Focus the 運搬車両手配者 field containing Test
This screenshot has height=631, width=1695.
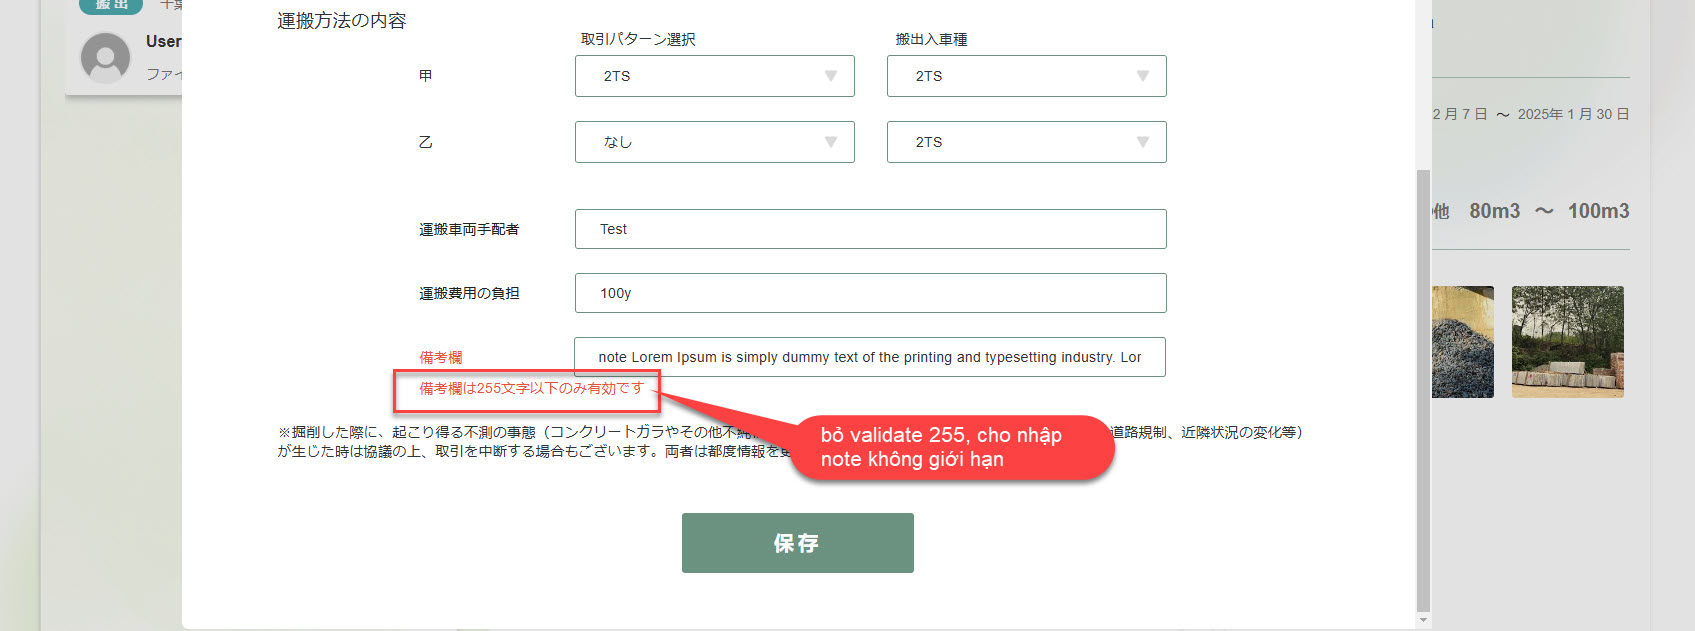point(870,229)
